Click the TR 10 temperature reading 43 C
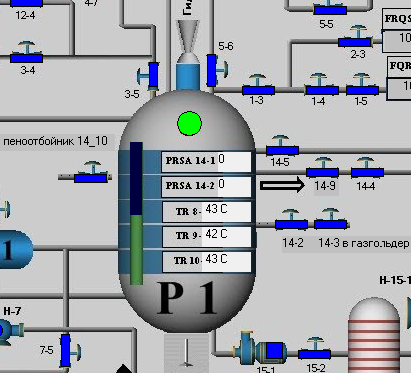This screenshot has height=373, width=411. (x=226, y=262)
